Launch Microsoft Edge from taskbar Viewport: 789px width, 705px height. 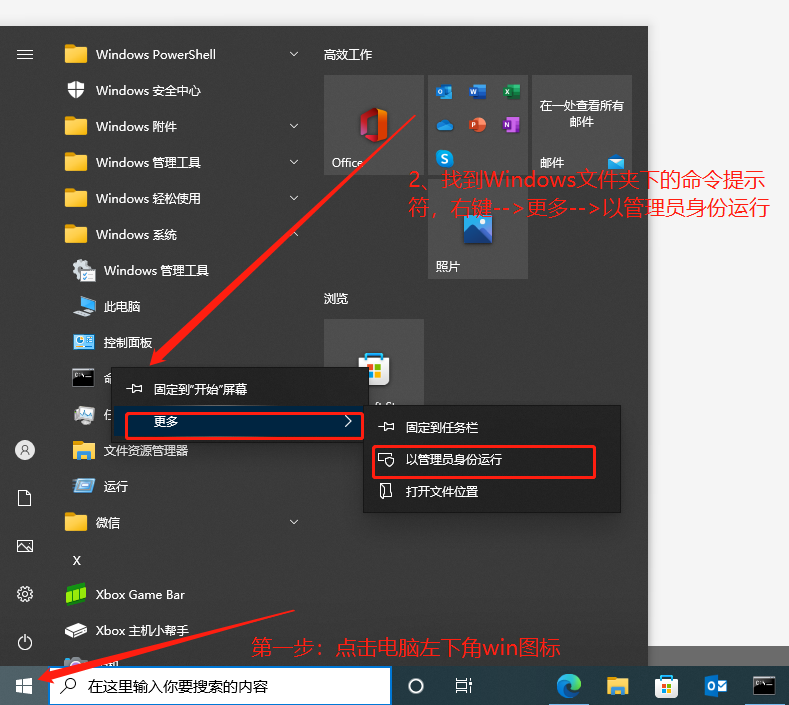(x=569, y=686)
